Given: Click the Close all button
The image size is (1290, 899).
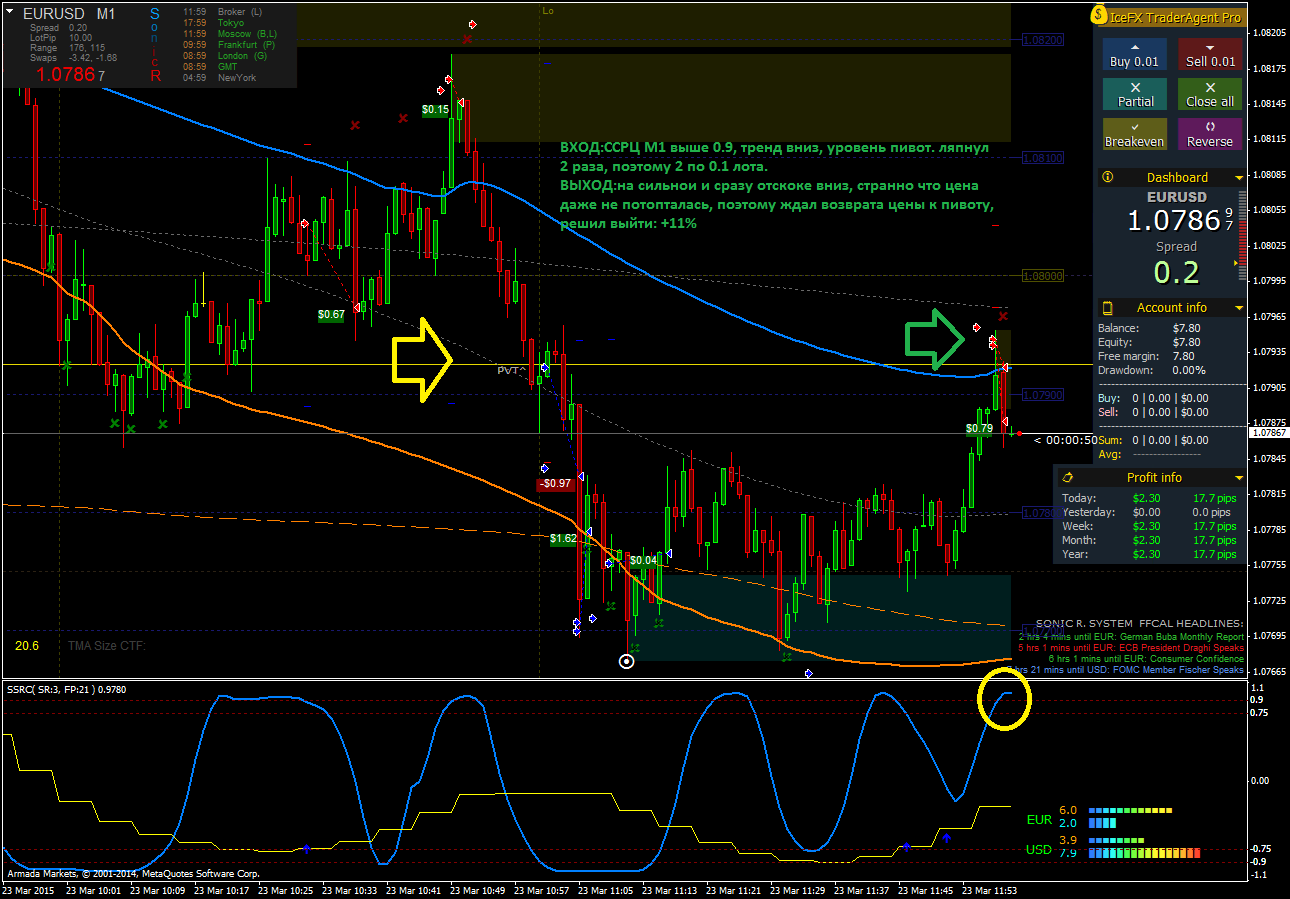Looking at the screenshot, I should point(1210,94).
